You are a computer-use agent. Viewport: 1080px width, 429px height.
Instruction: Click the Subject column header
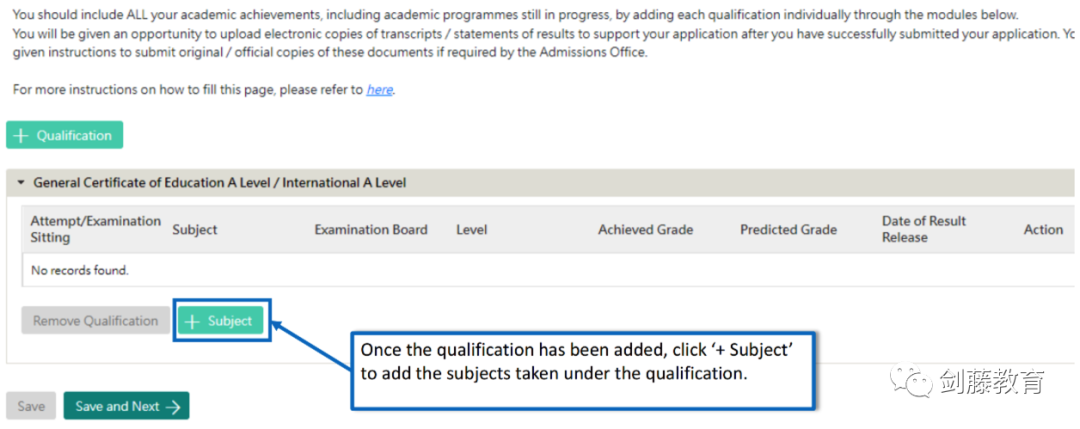click(x=195, y=230)
